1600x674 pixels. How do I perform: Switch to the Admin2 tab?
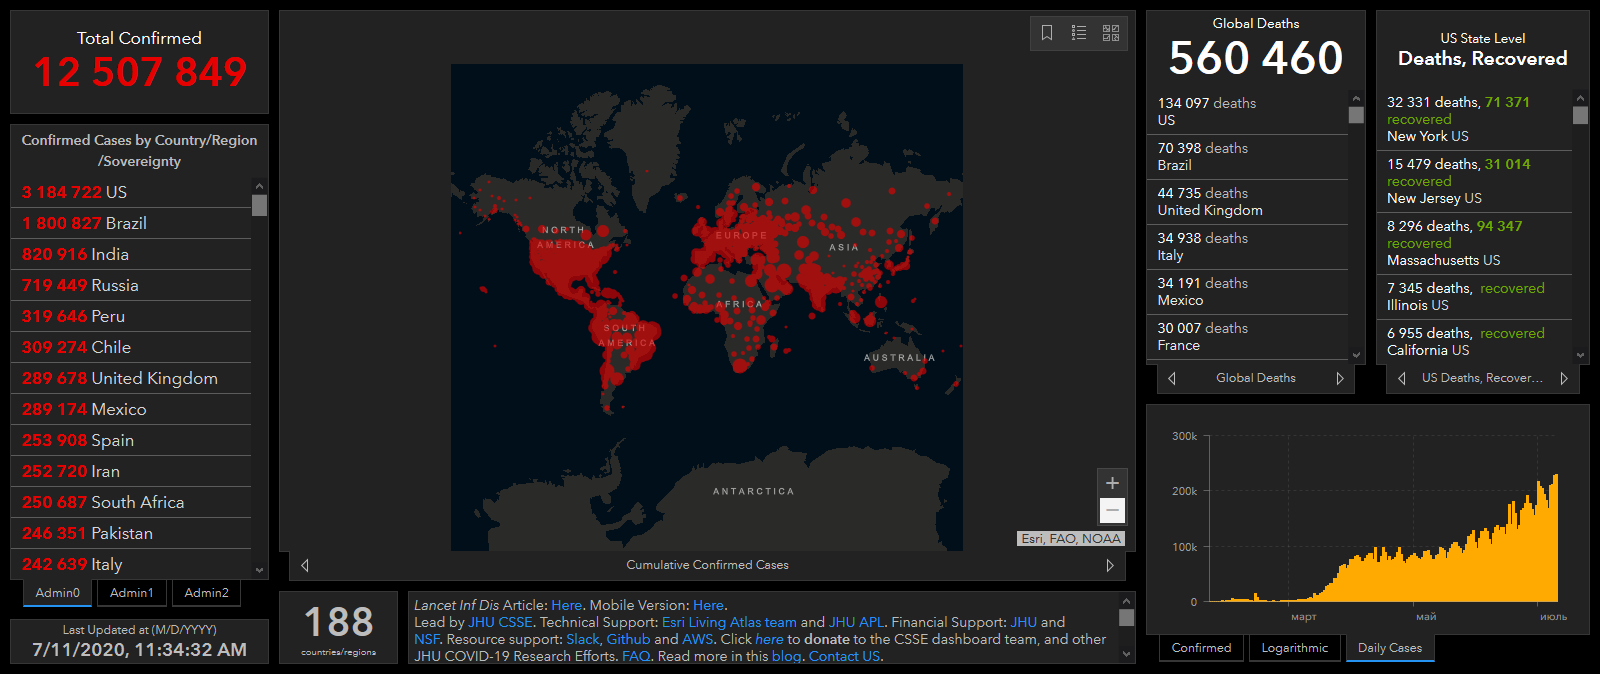point(206,593)
